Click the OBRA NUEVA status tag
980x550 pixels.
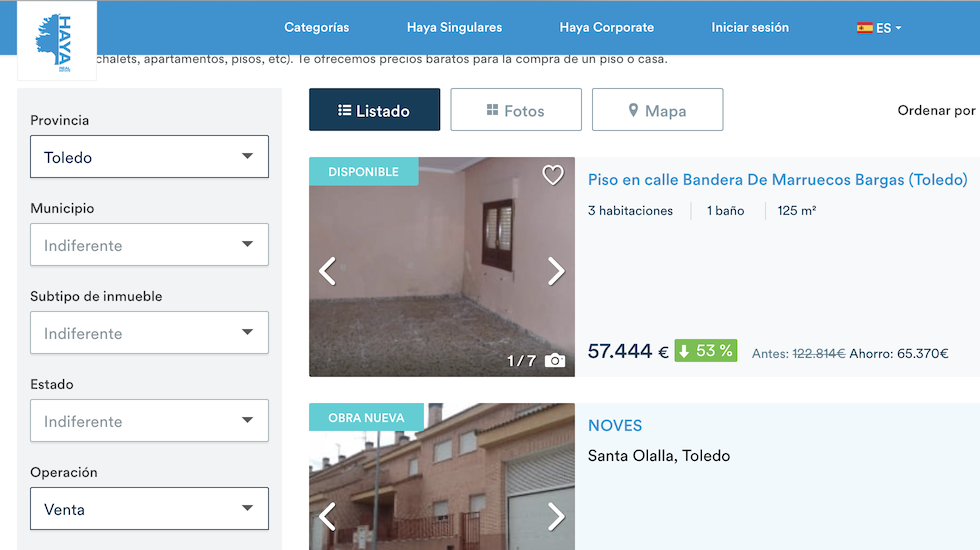click(x=366, y=418)
